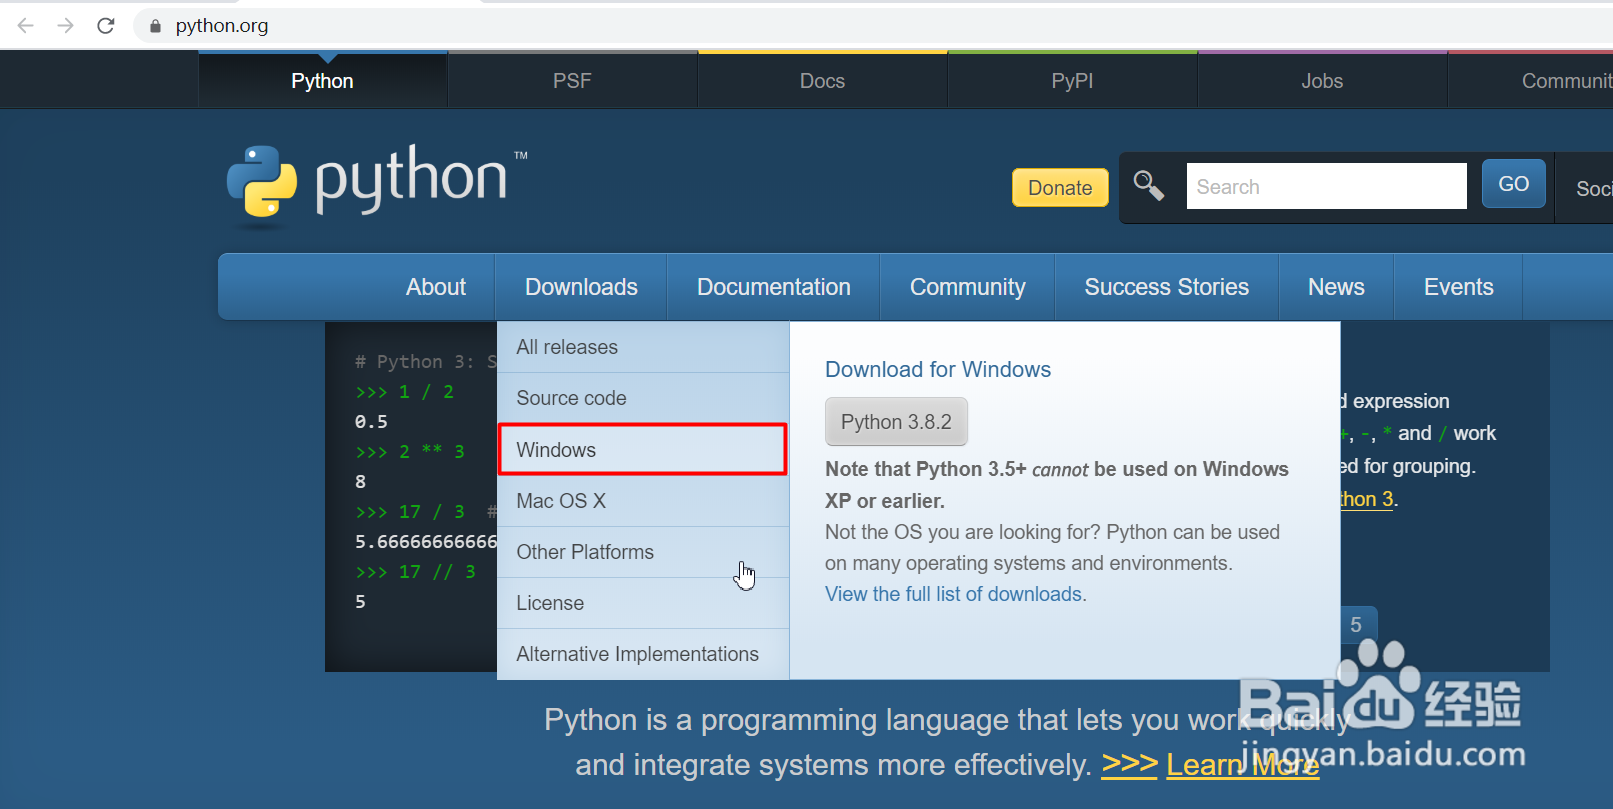Select the Jobs top tab
This screenshot has width=1613, height=809.
coord(1322,81)
